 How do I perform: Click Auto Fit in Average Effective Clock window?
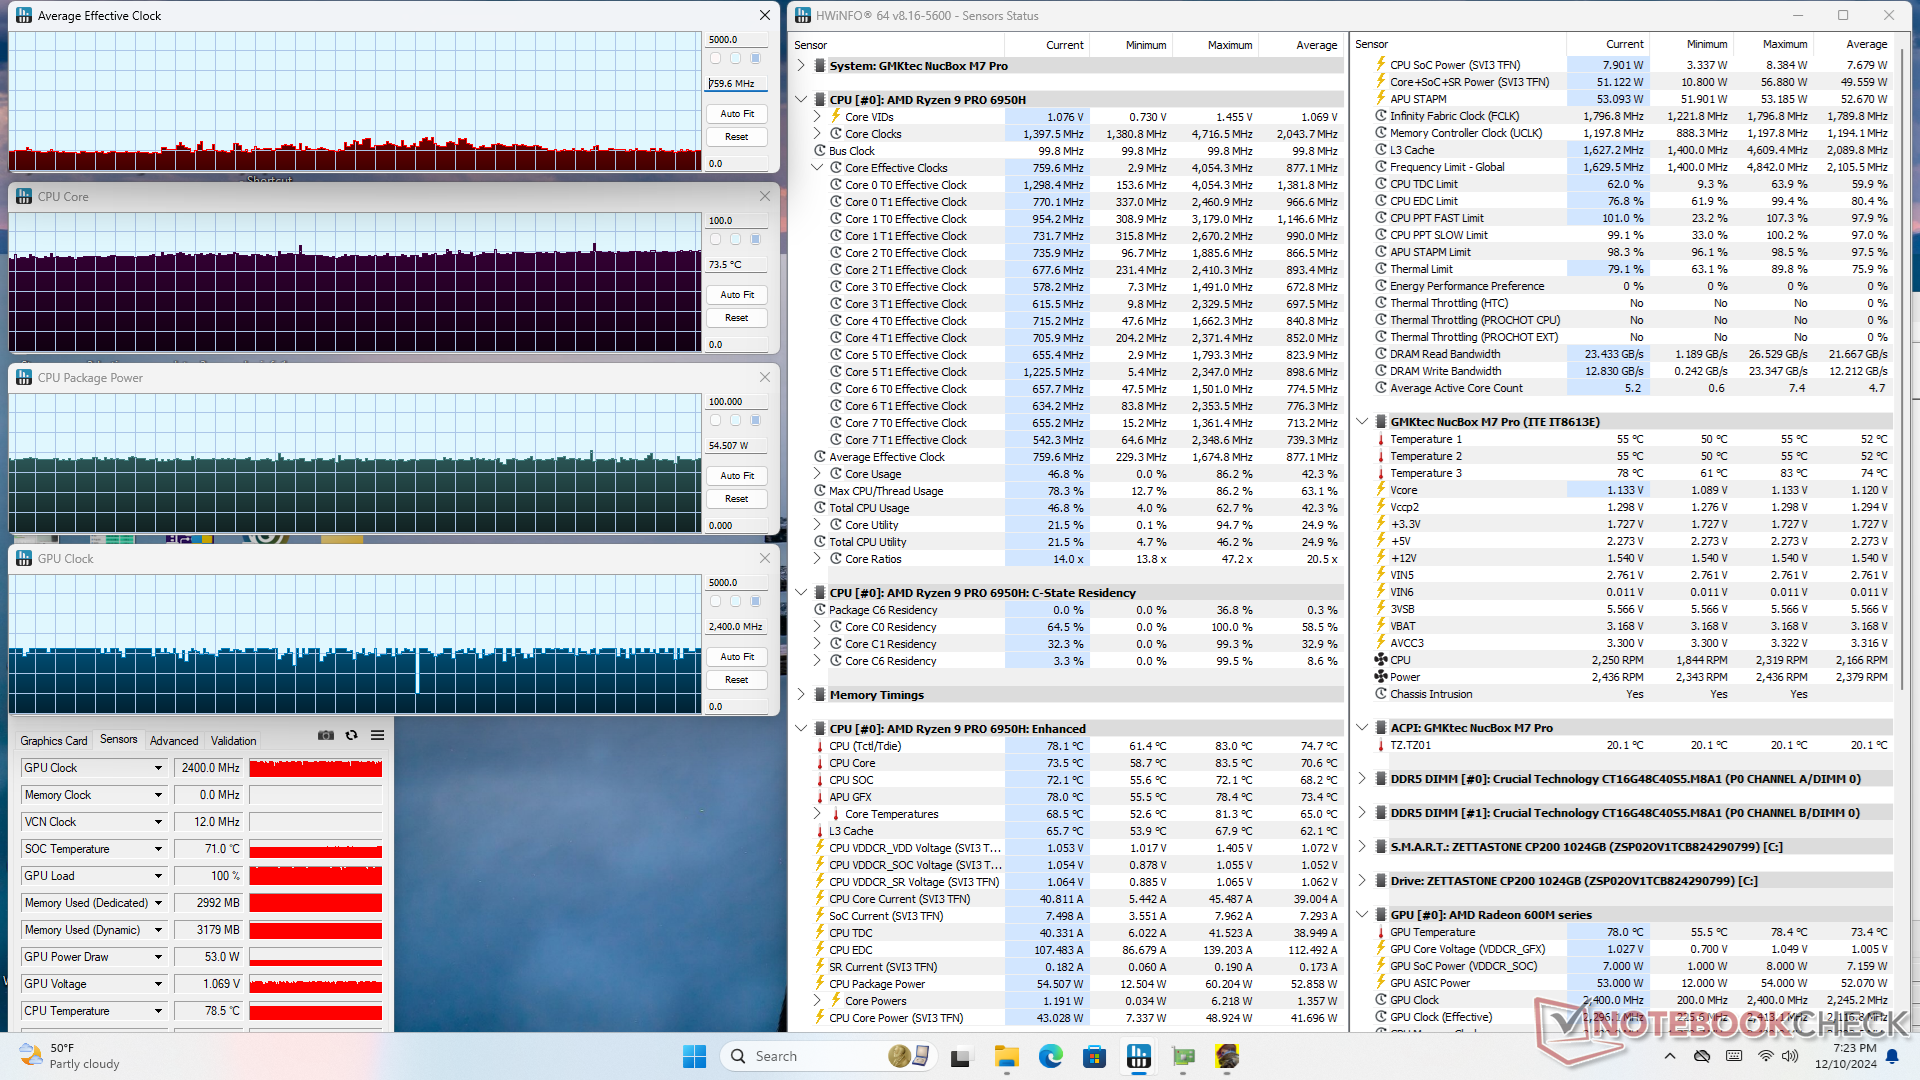tap(737, 114)
